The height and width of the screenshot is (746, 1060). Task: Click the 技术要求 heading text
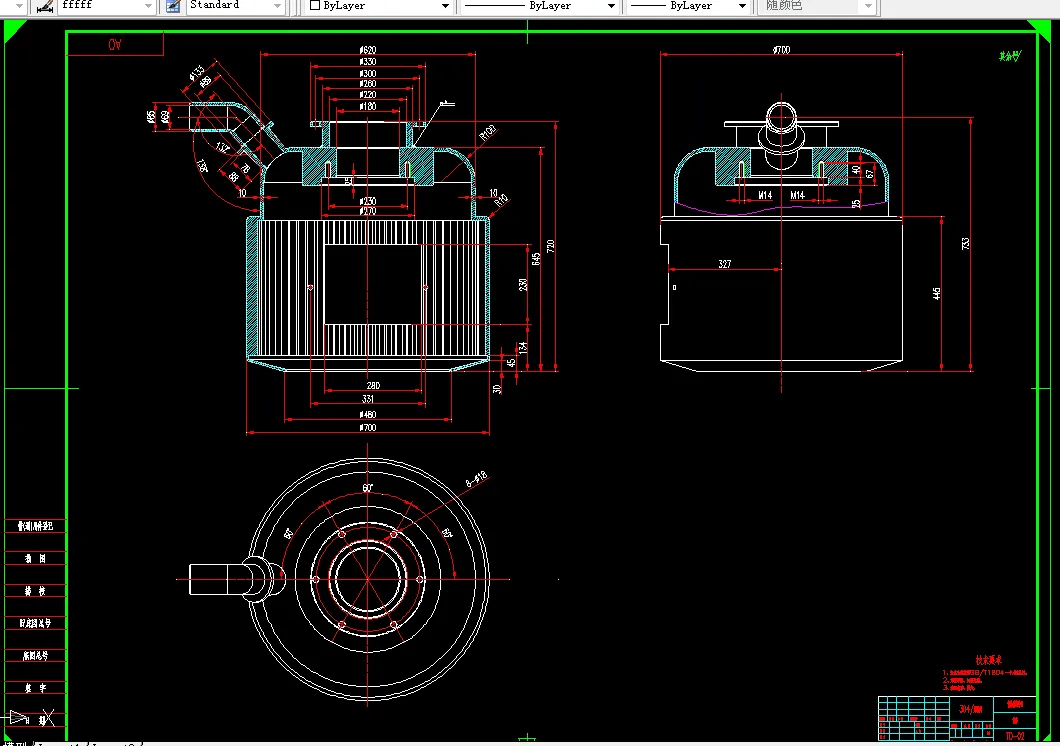coord(988,660)
